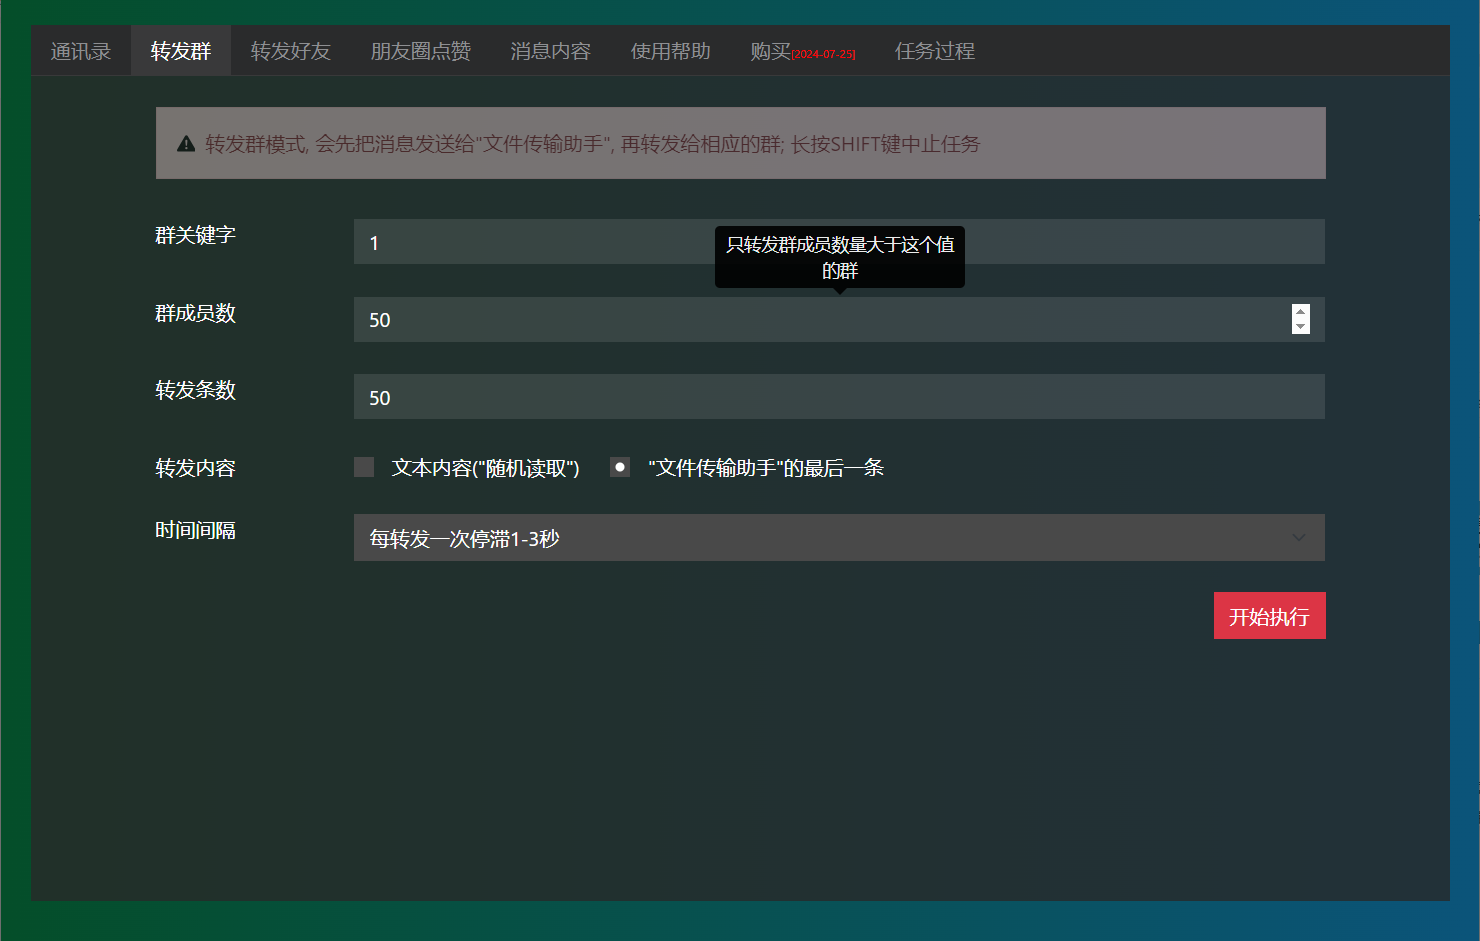Switch to the 消息内容 tab
Image resolution: width=1480 pixels, height=941 pixels.
coord(550,51)
